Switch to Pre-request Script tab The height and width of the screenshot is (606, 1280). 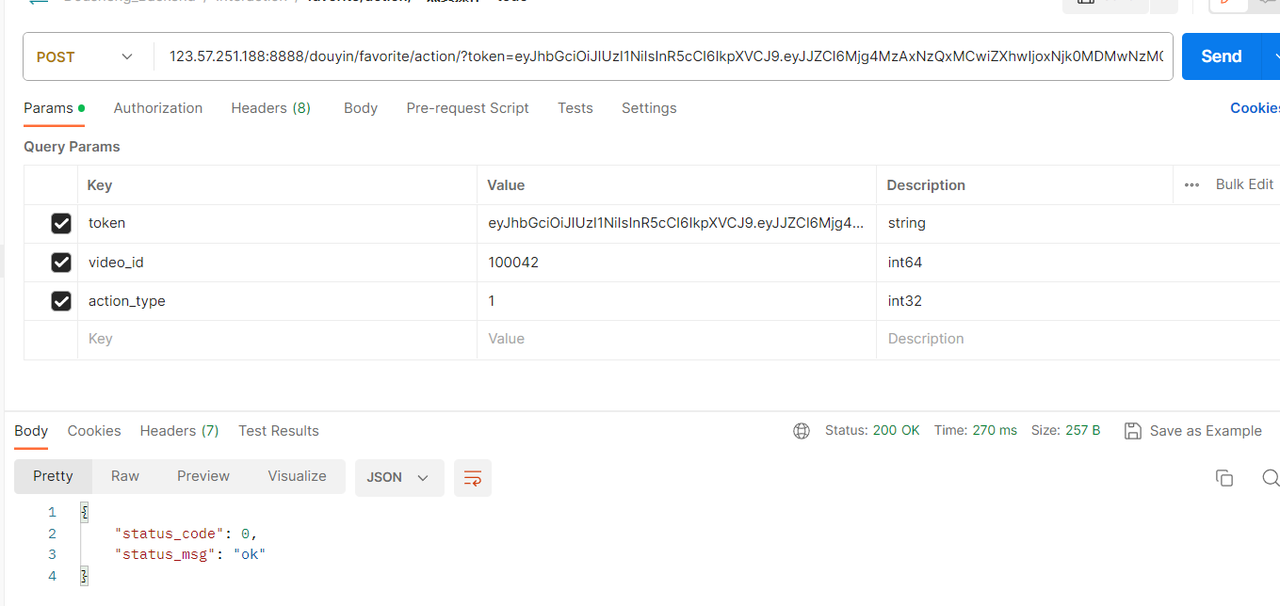pyautogui.click(x=468, y=108)
